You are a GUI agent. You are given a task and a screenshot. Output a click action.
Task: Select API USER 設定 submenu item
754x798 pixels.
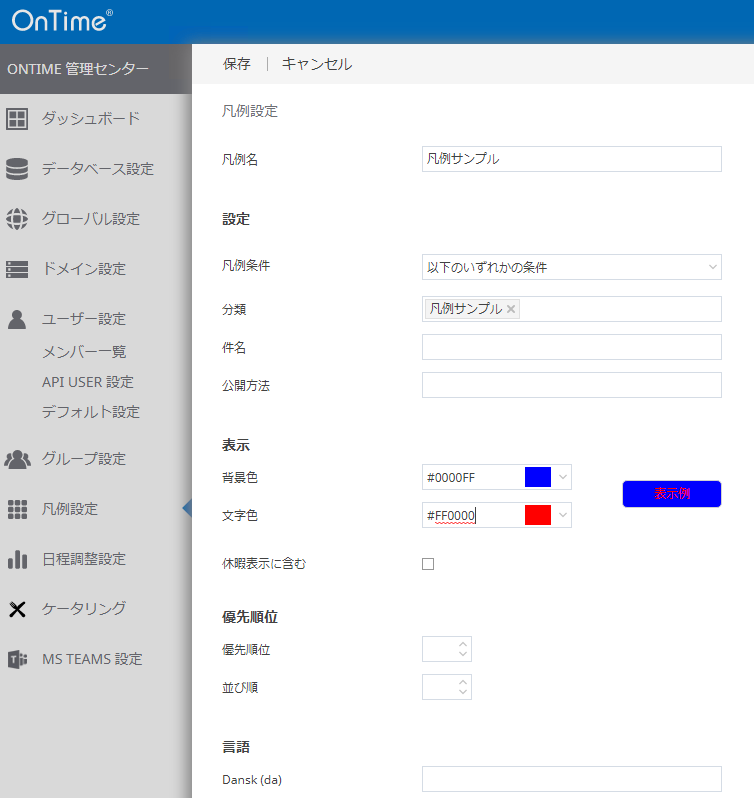88,382
